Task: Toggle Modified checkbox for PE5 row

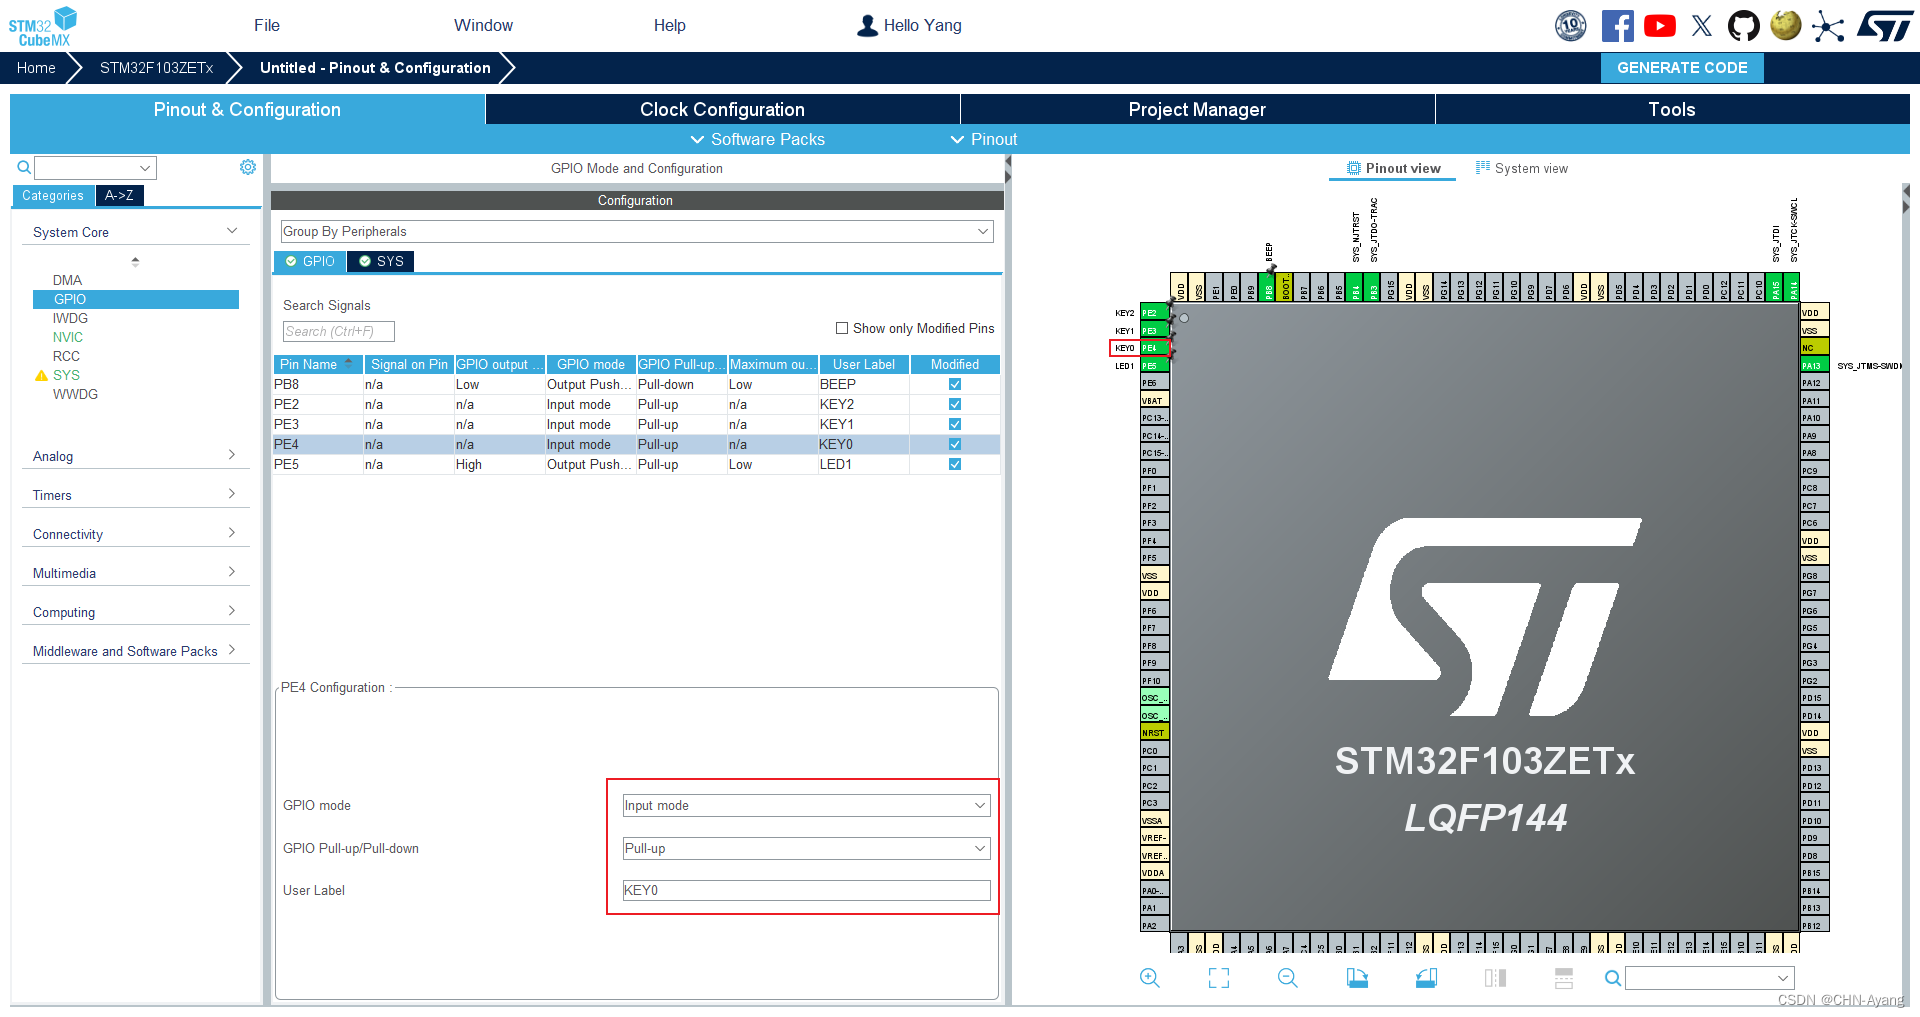Action: (955, 464)
